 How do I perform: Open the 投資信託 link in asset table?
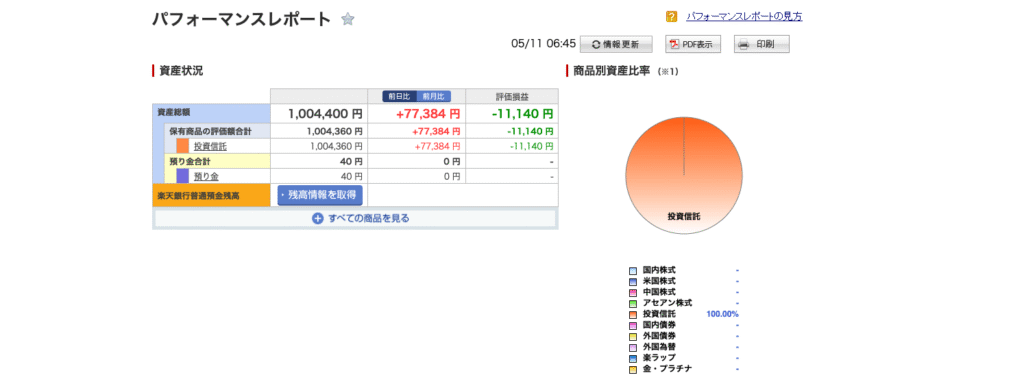tap(210, 146)
